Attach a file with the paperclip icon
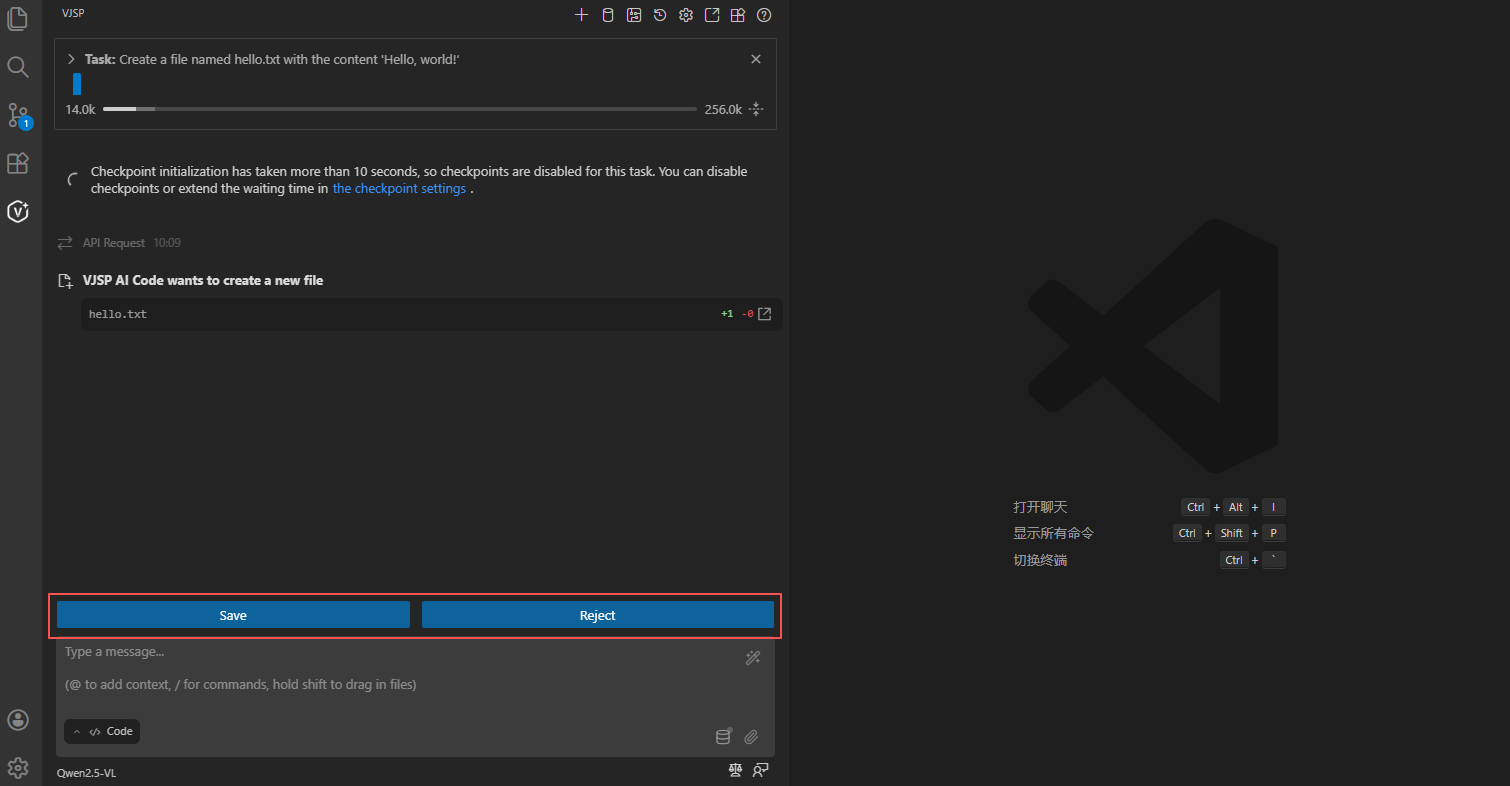This screenshot has width=1510, height=786. click(751, 737)
